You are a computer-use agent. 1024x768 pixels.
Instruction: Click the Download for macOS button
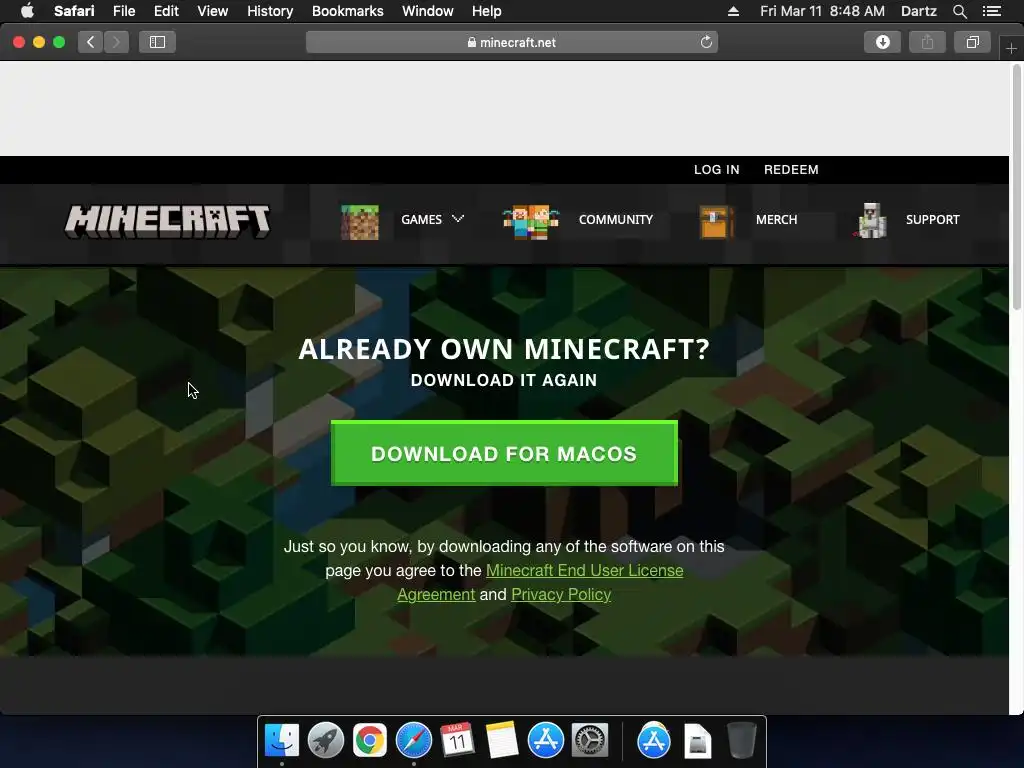[504, 453]
